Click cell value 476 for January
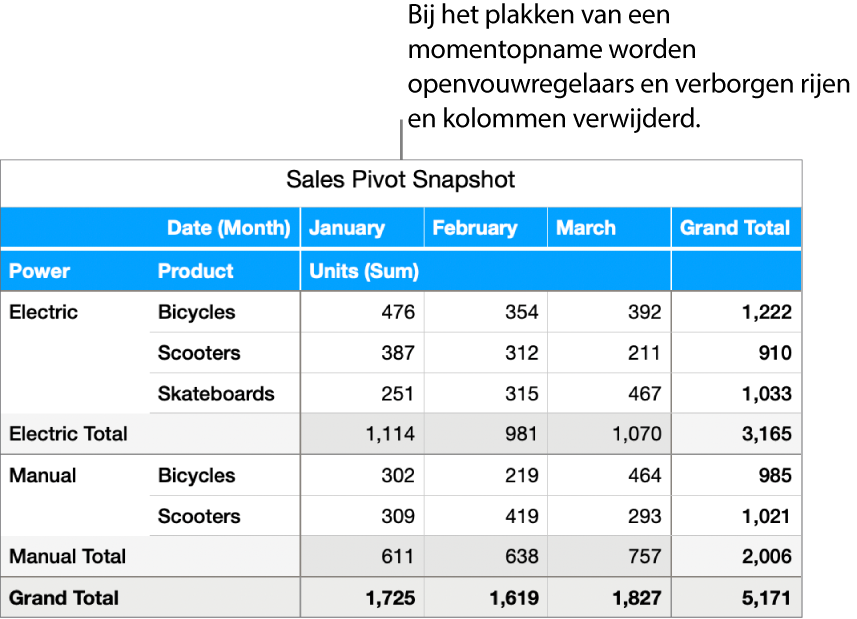The width and height of the screenshot is (857, 619). click(398, 312)
